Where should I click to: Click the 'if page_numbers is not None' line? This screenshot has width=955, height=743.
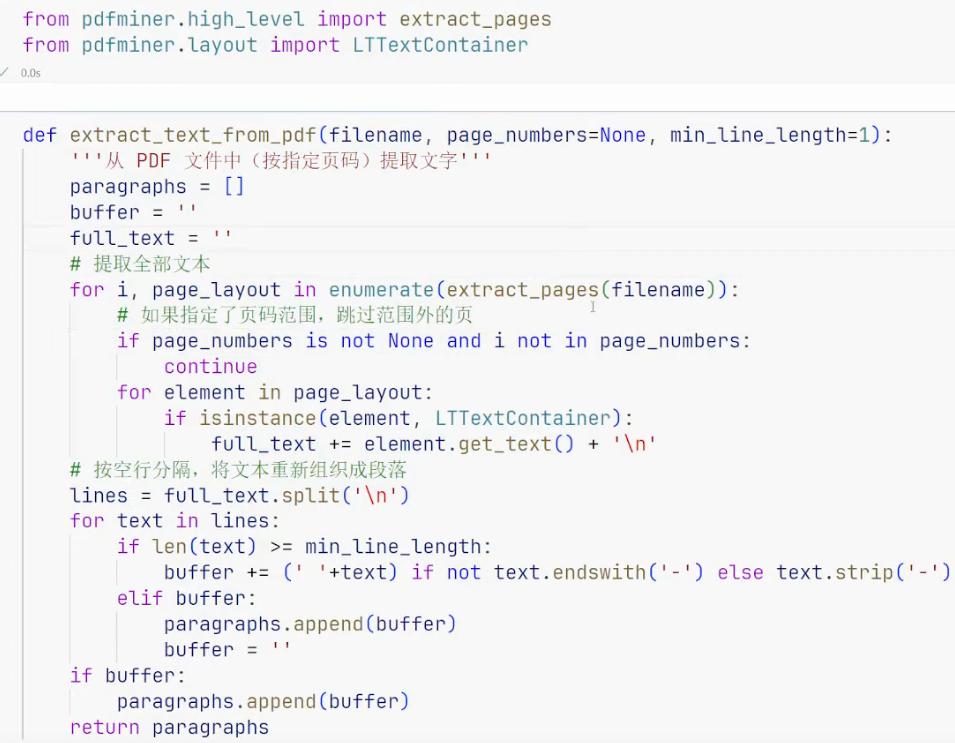[434, 340]
